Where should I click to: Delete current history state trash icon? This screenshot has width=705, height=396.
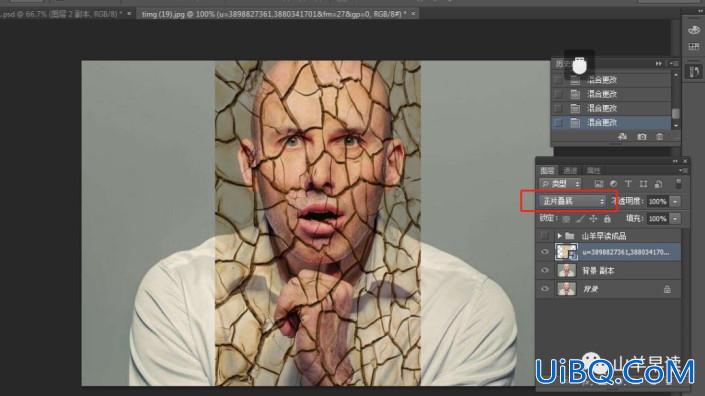point(659,136)
